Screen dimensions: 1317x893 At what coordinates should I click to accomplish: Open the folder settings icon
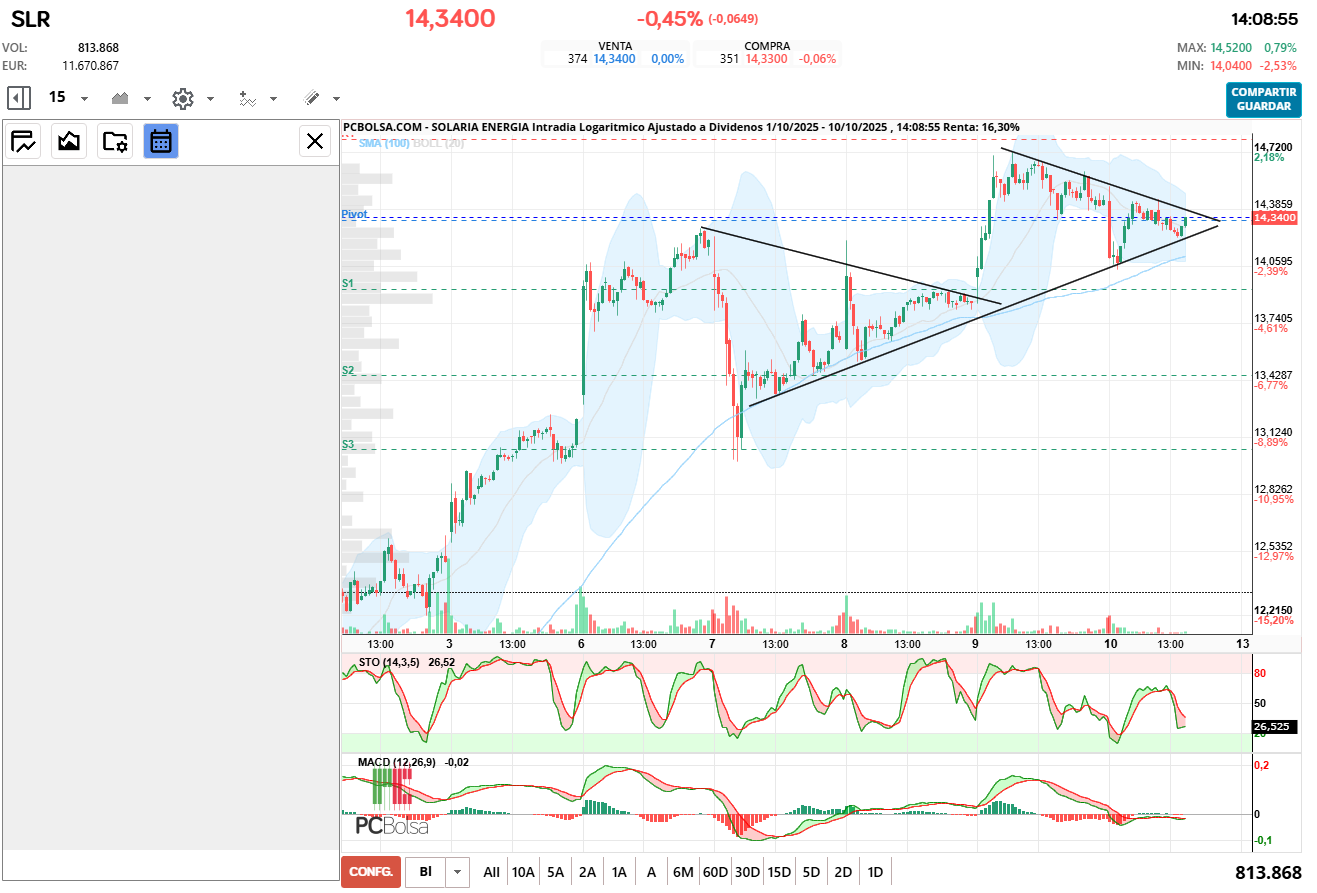coord(115,141)
